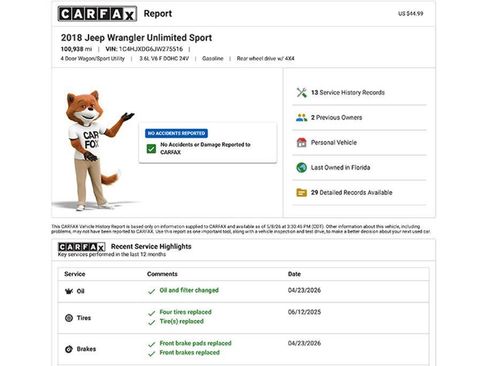This screenshot has width=488, height=366.
Task: Click the 04/23/2026 date in Brakes row
Action: (304, 343)
